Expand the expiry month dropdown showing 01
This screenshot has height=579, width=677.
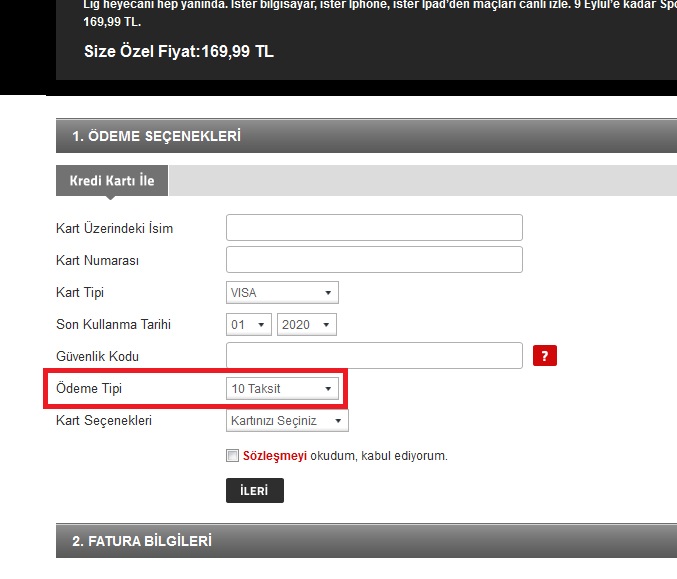(249, 324)
